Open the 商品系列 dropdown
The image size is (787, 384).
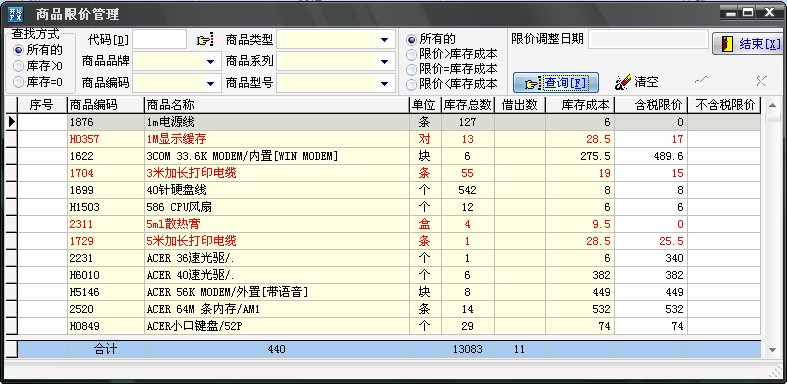[384, 62]
